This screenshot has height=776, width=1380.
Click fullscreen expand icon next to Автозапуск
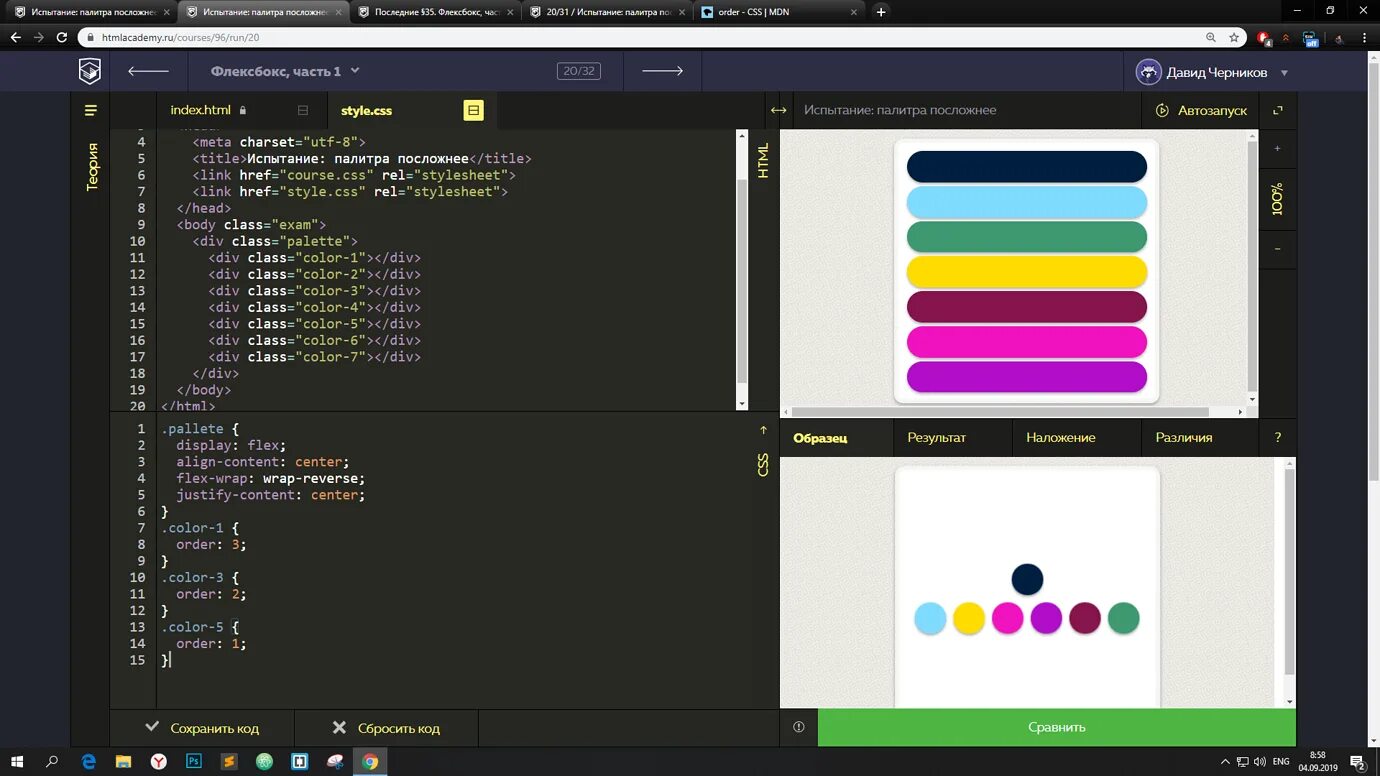coord(1277,110)
